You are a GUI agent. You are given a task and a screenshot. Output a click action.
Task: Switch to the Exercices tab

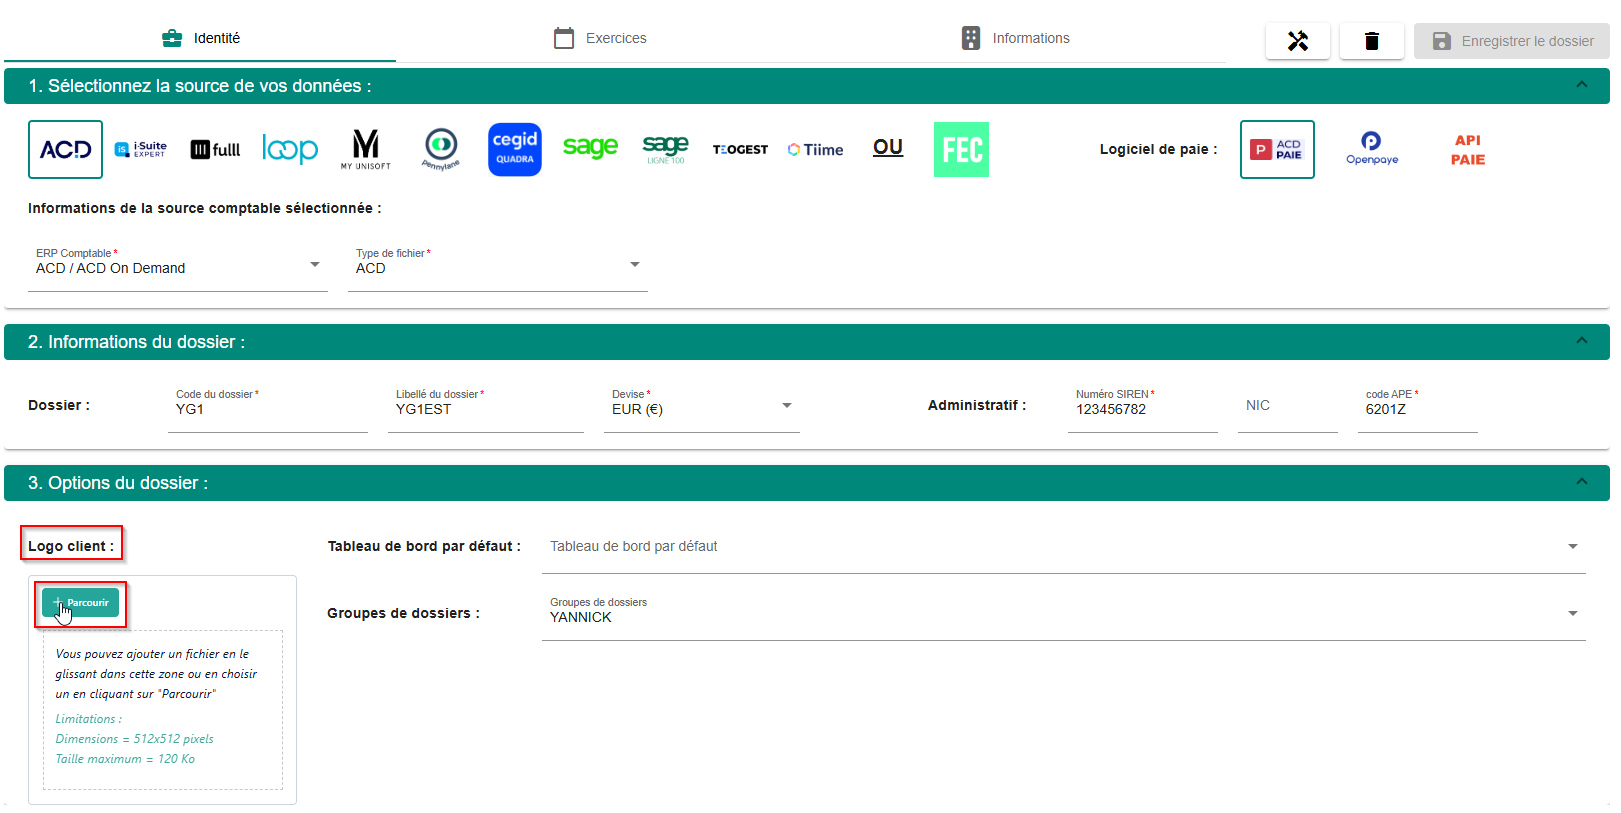(x=600, y=38)
